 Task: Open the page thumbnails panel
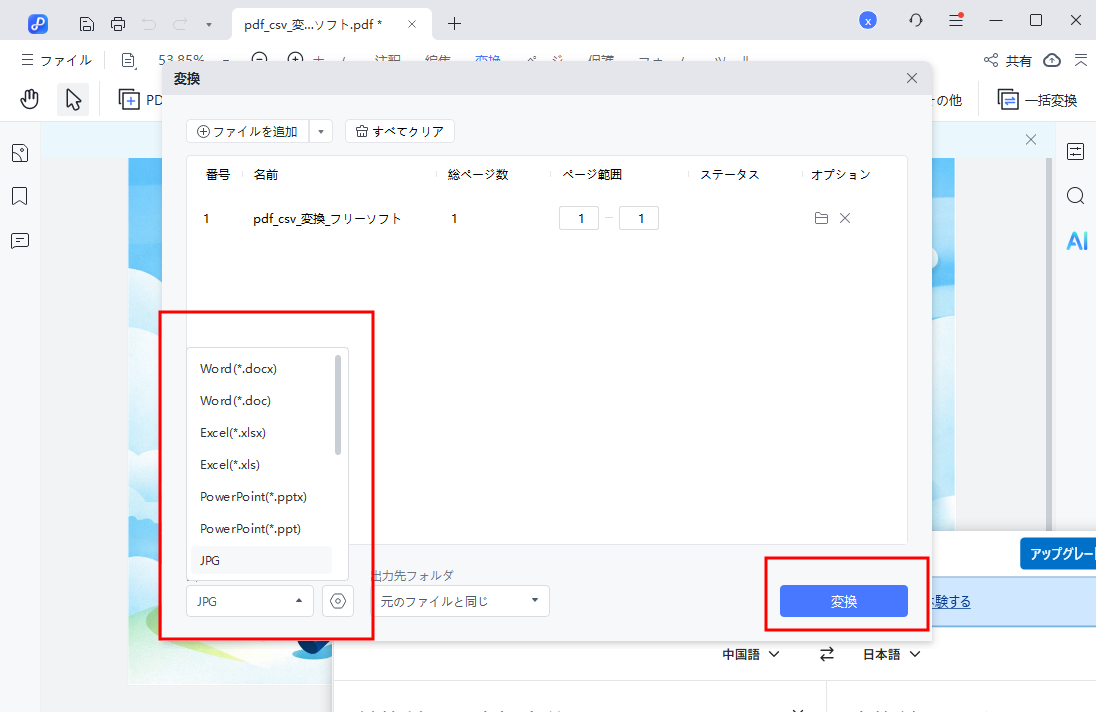tap(20, 152)
